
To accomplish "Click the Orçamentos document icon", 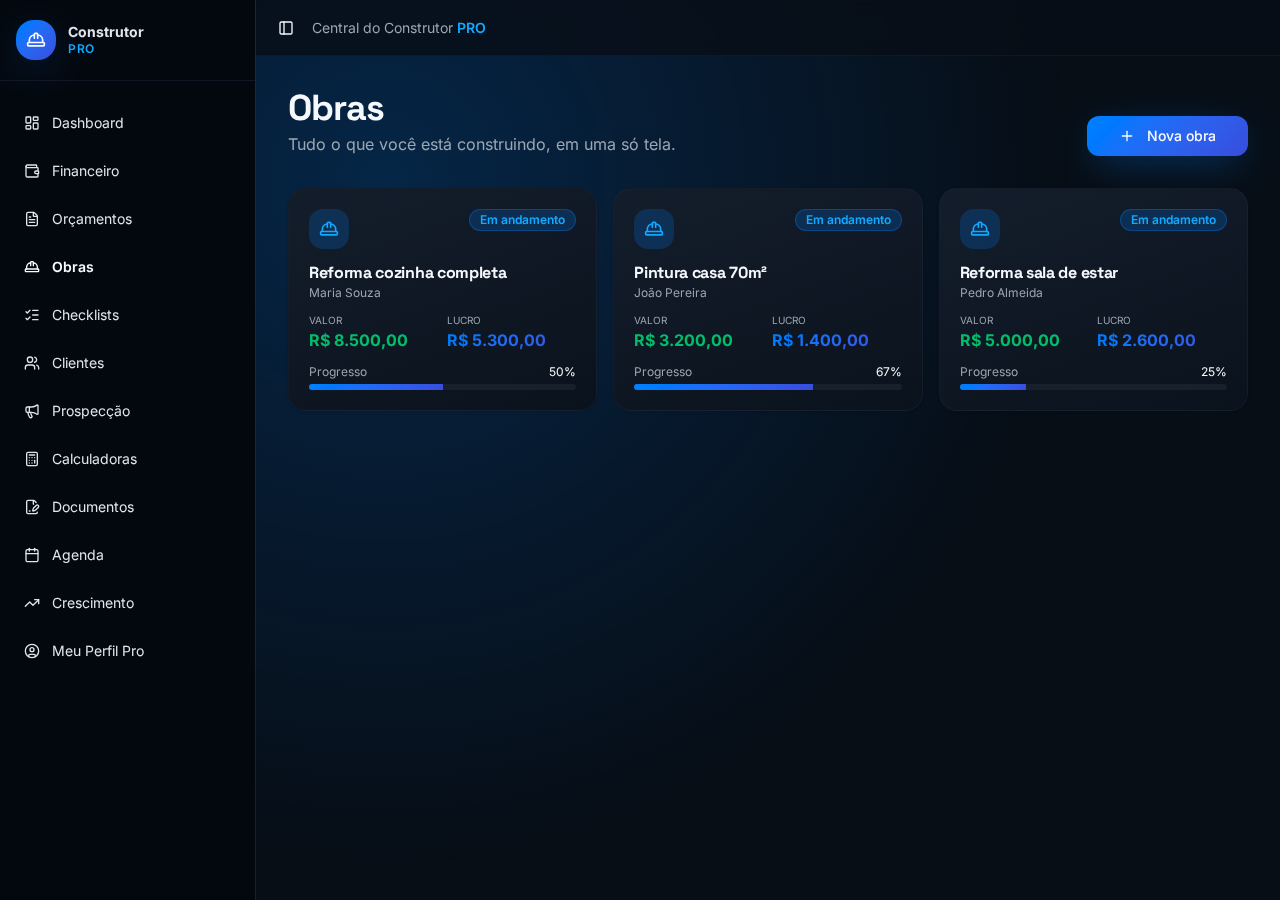I will 32,219.
